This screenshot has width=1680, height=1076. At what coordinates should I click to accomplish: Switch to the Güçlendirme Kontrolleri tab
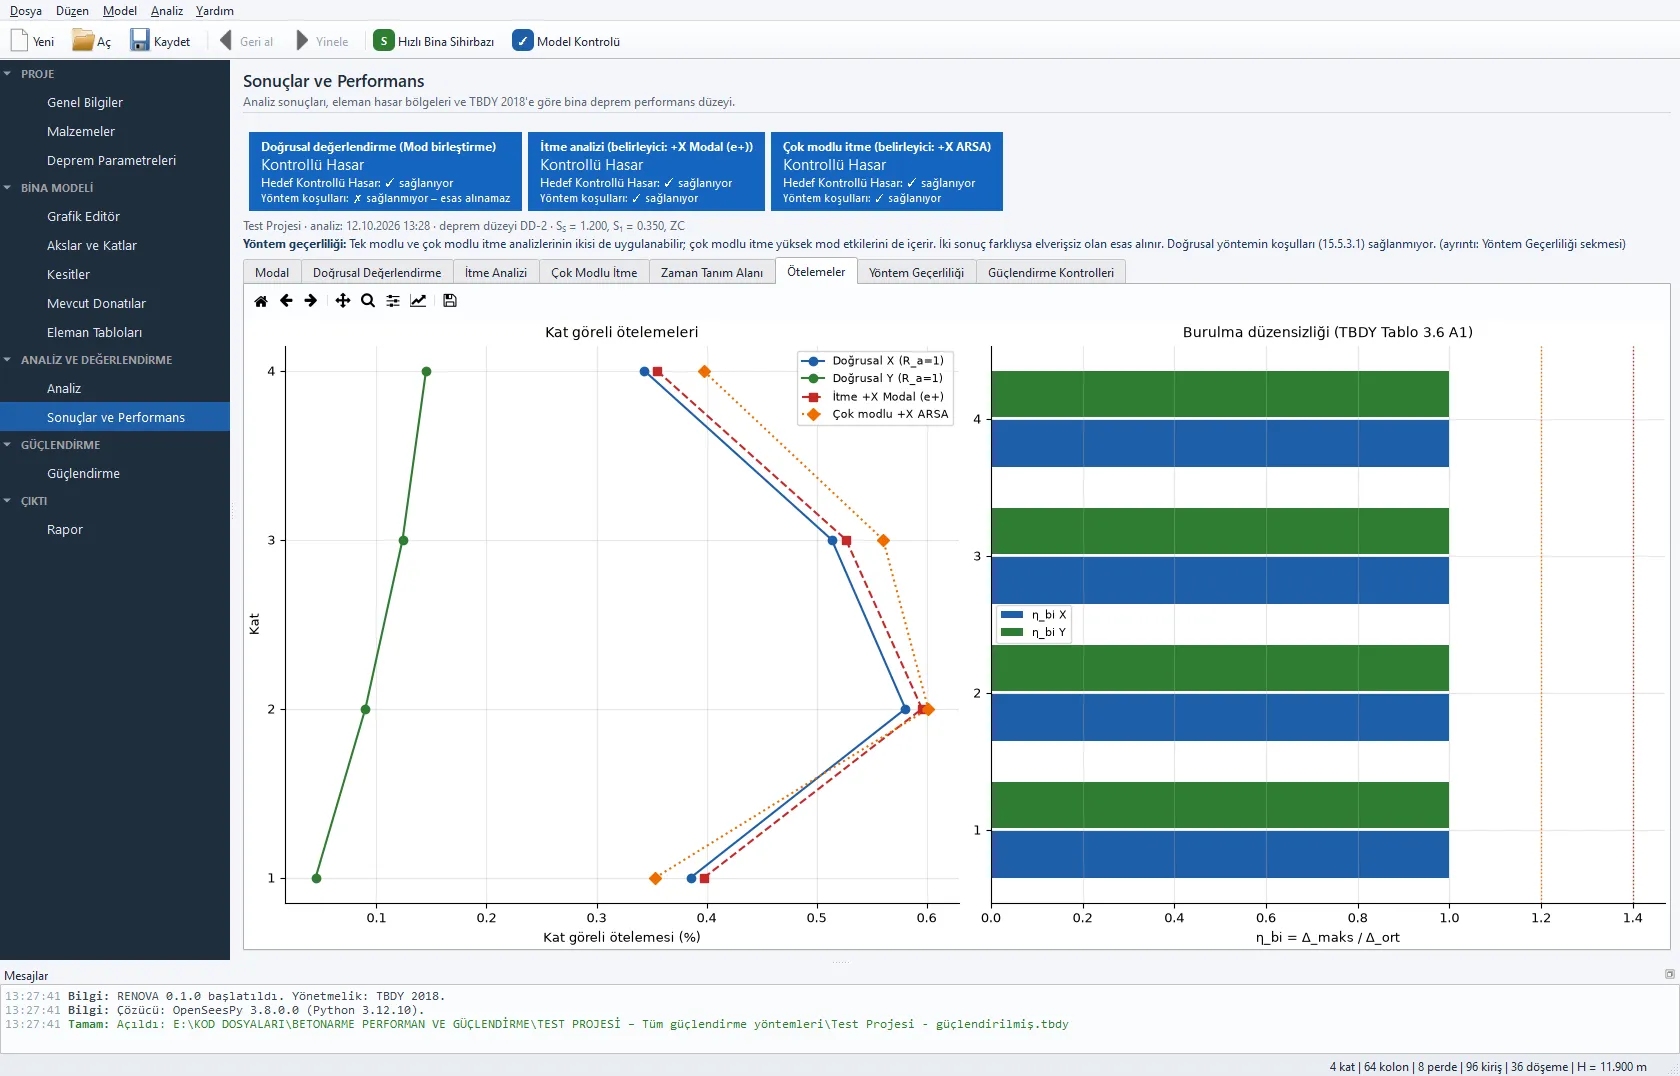[x=1051, y=272]
